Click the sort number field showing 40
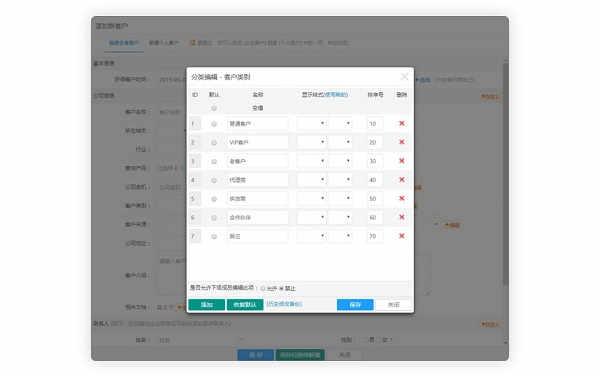600x377 pixels. coord(374,180)
